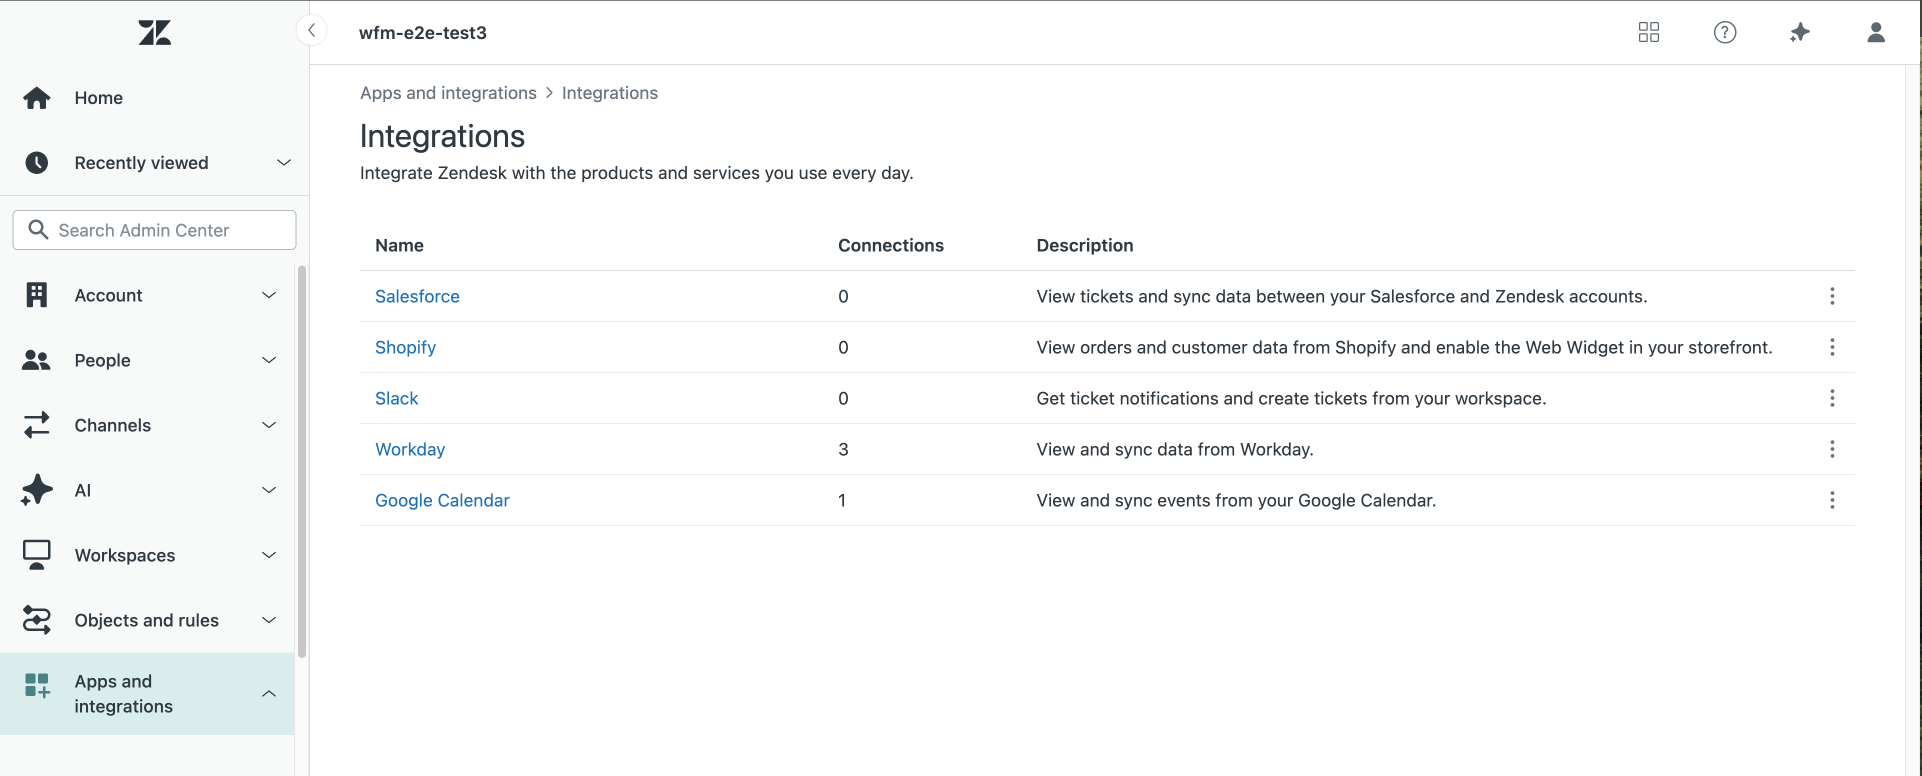Open the user profile avatar icon

(1876, 33)
